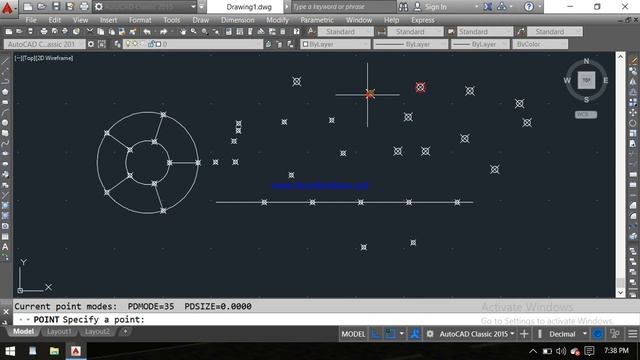Open the Modify menu
640x360 pixels.
[277, 20]
